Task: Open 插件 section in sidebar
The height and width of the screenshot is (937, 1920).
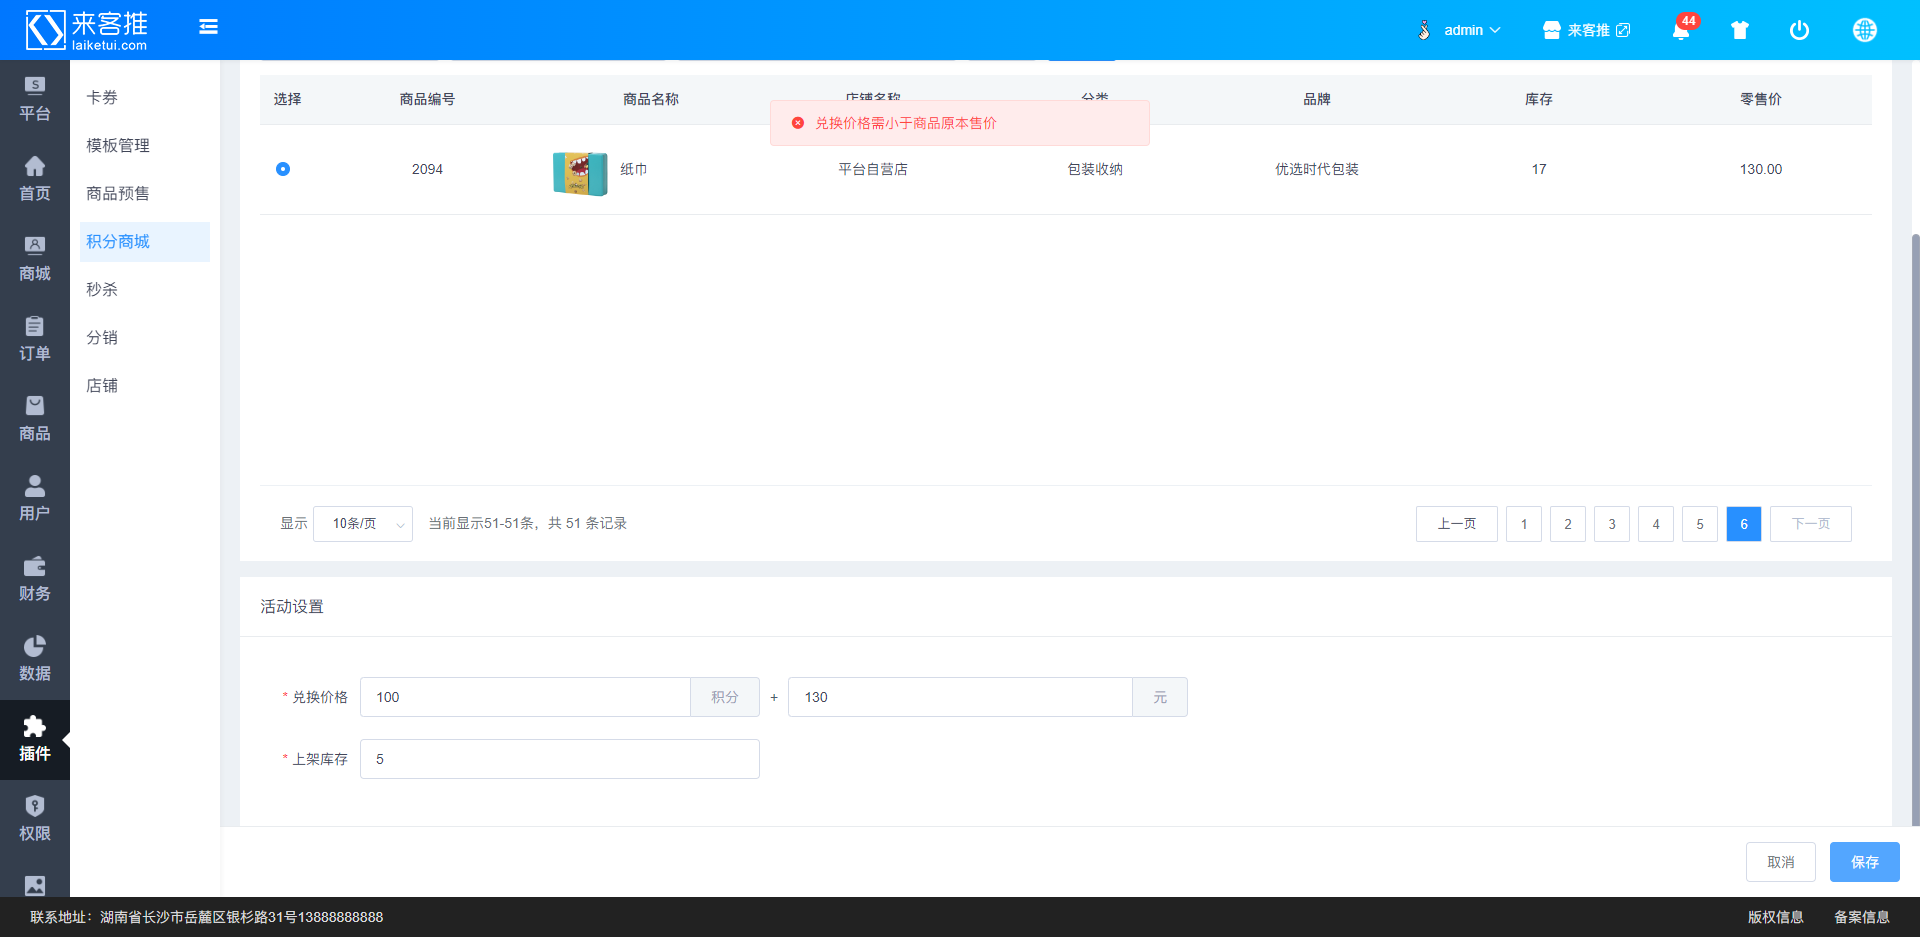Action: click(x=35, y=740)
